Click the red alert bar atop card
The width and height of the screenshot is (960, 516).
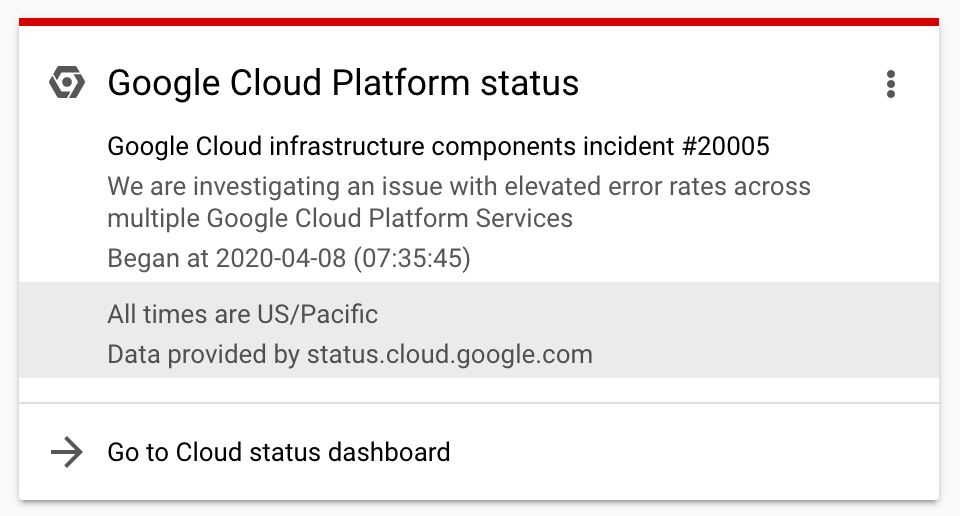pos(479,22)
